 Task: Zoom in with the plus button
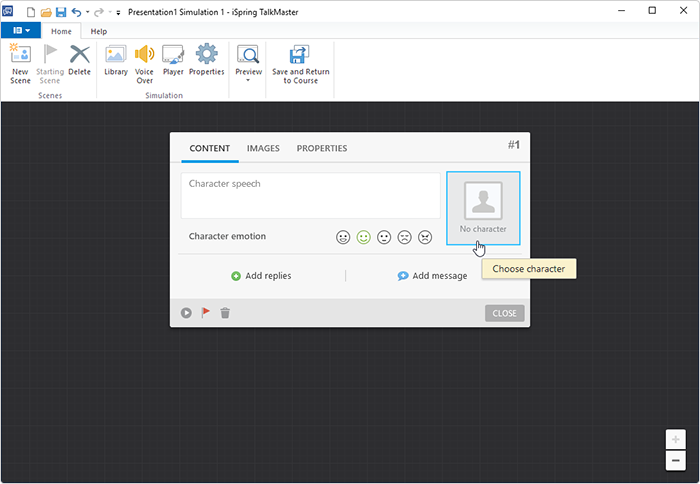click(675, 440)
